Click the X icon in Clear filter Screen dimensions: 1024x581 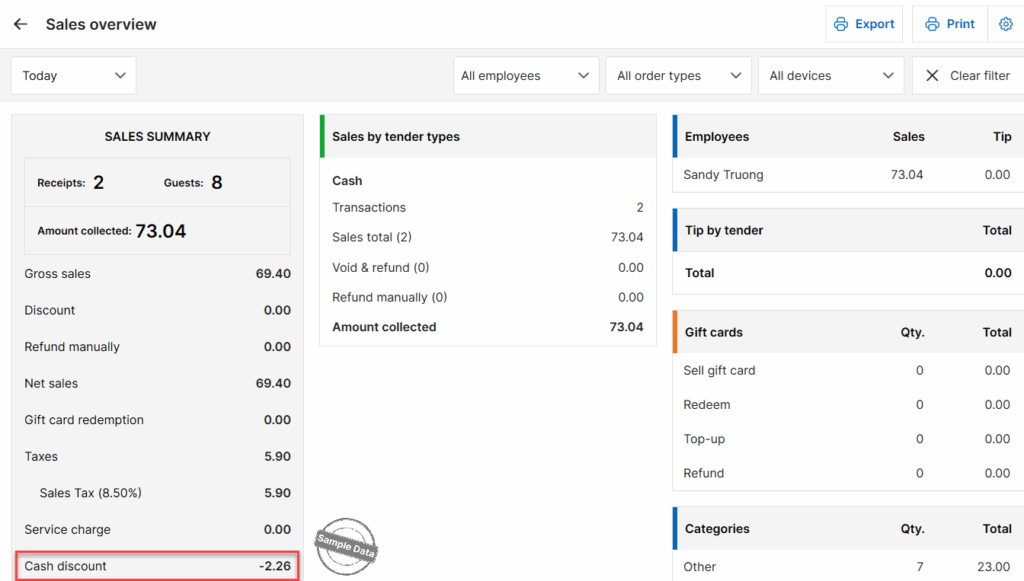click(932, 76)
